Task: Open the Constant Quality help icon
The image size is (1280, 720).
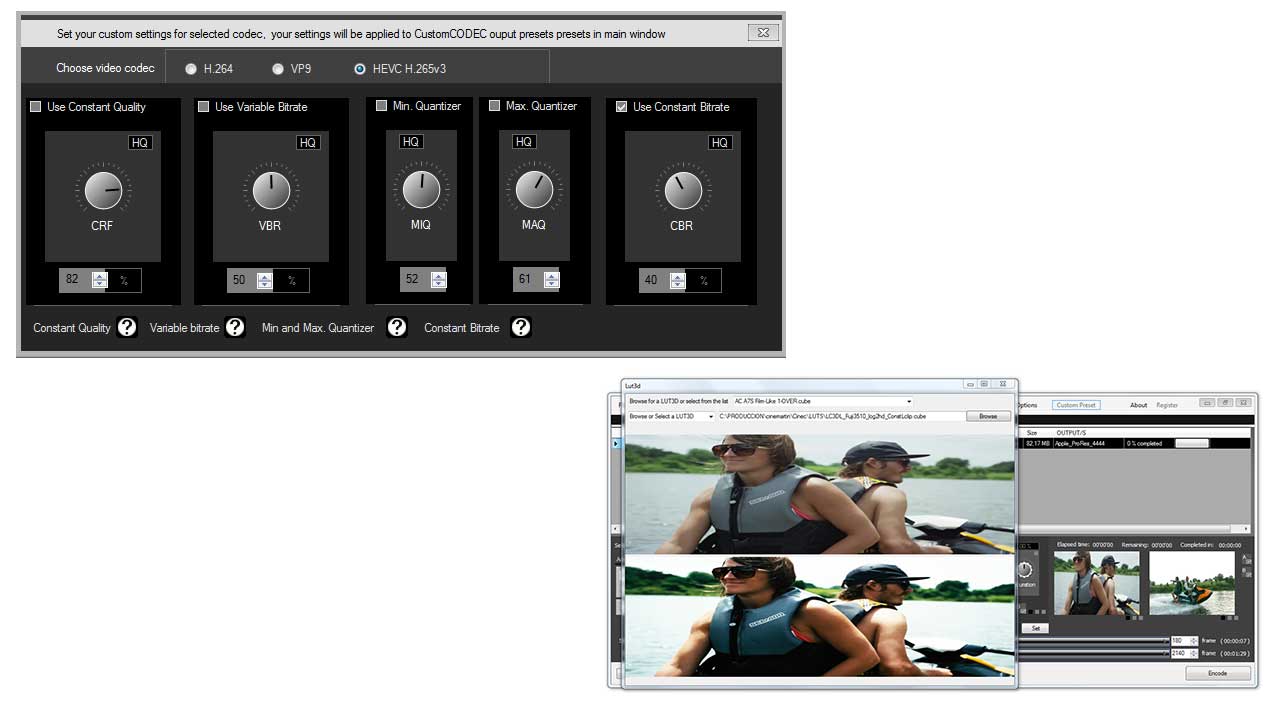Action: coord(127,327)
